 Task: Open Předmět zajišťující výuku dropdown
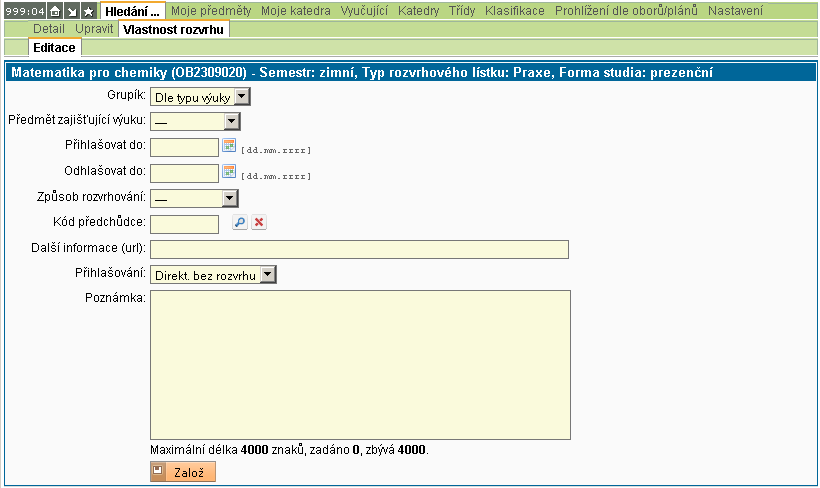pyautogui.click(x=231, y=121)
